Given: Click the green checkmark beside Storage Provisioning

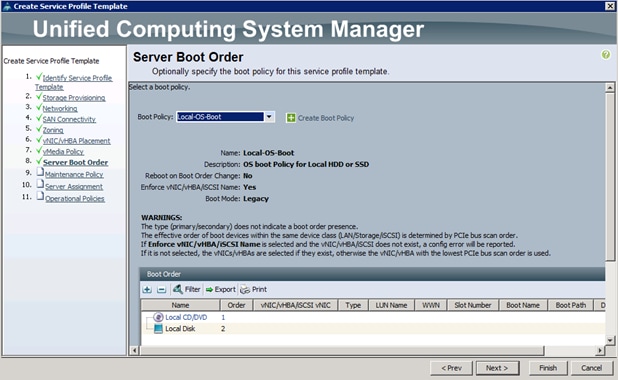Looking at the screenshot, I should (x=39, y=96).
